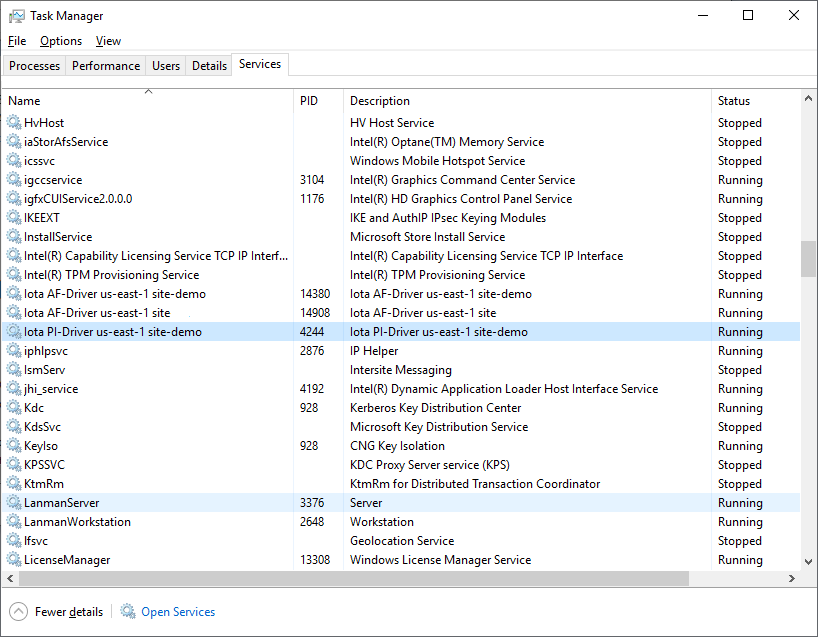Select the lfsvc gear icon
This screenshot has height=637, width=818.
pos(14,540)
